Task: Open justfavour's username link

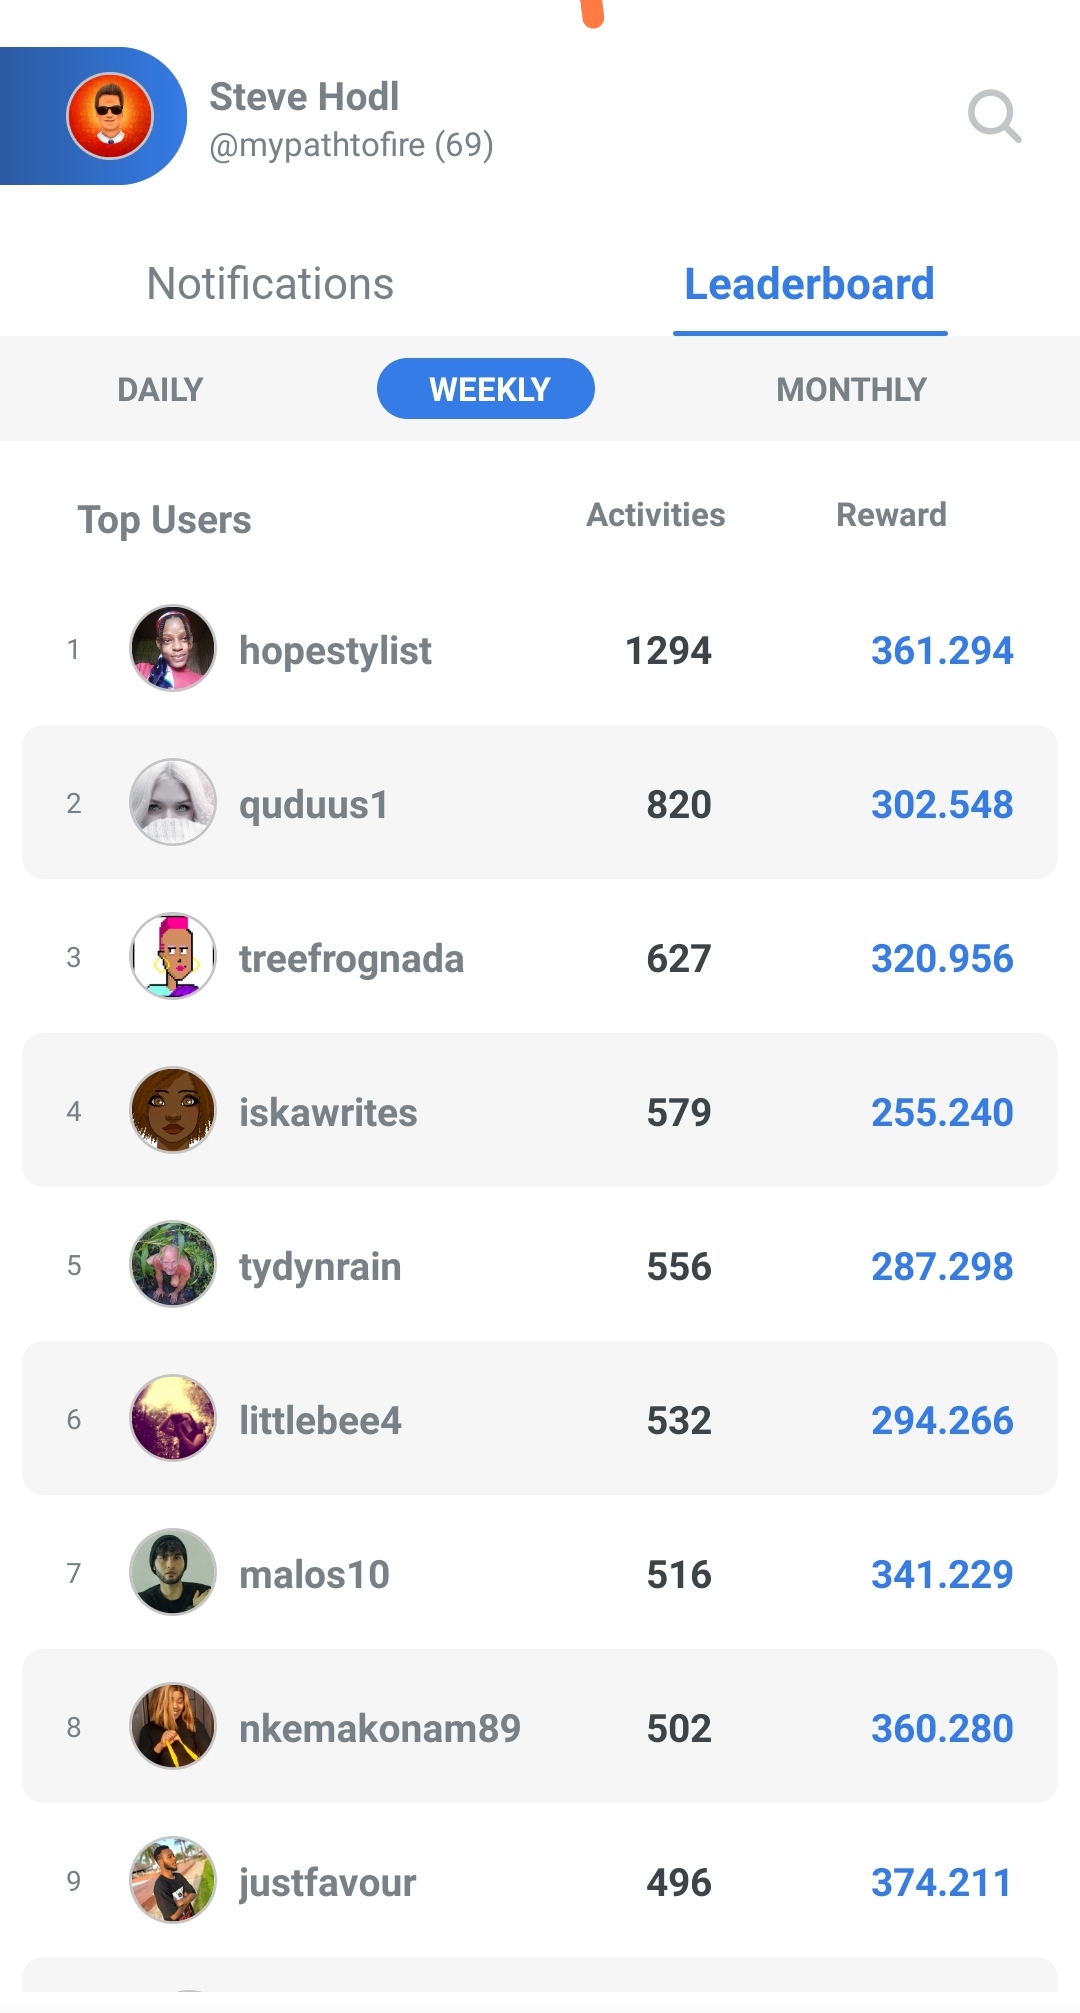Action: coord(327,1883)
